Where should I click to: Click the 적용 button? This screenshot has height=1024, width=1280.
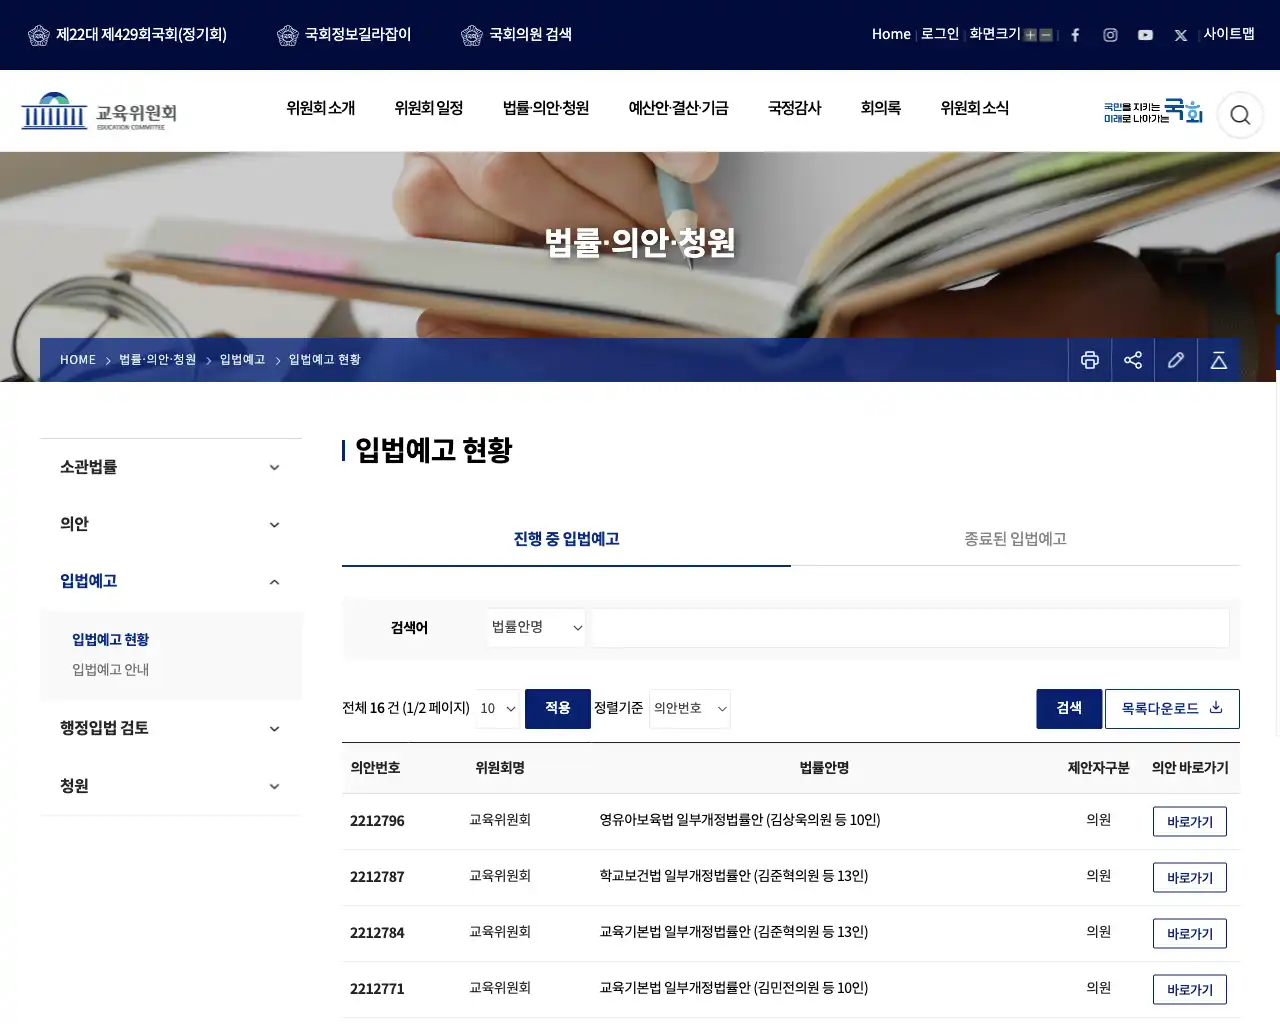point(558,709)
